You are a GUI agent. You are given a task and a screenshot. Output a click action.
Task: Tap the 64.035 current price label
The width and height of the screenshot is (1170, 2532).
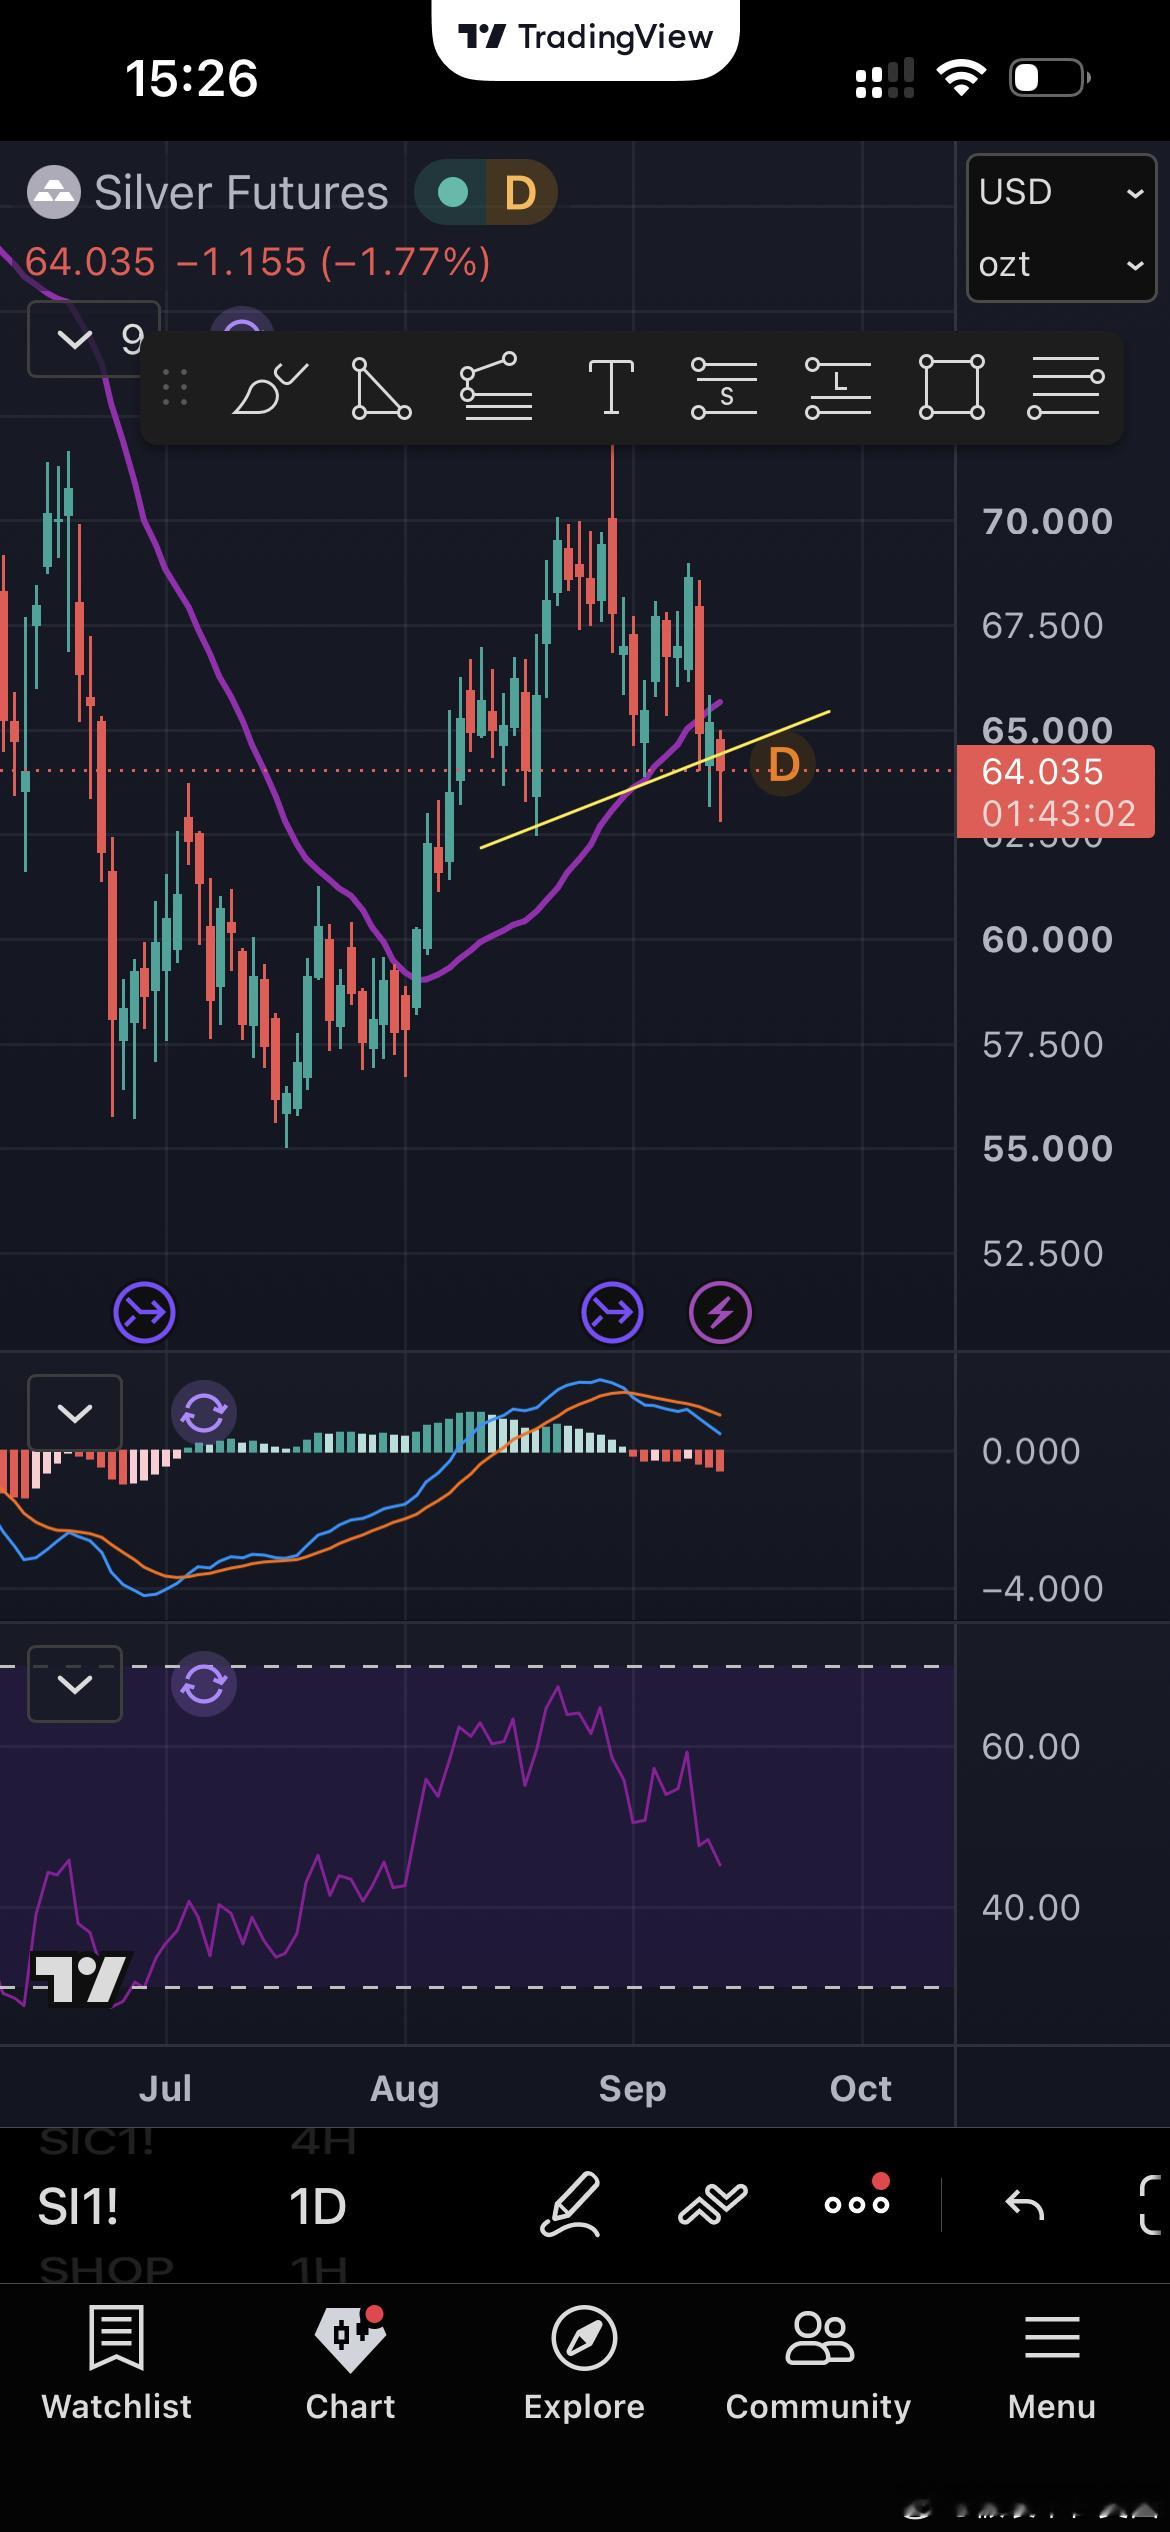pyautogui.click(x=1056, y=791)
